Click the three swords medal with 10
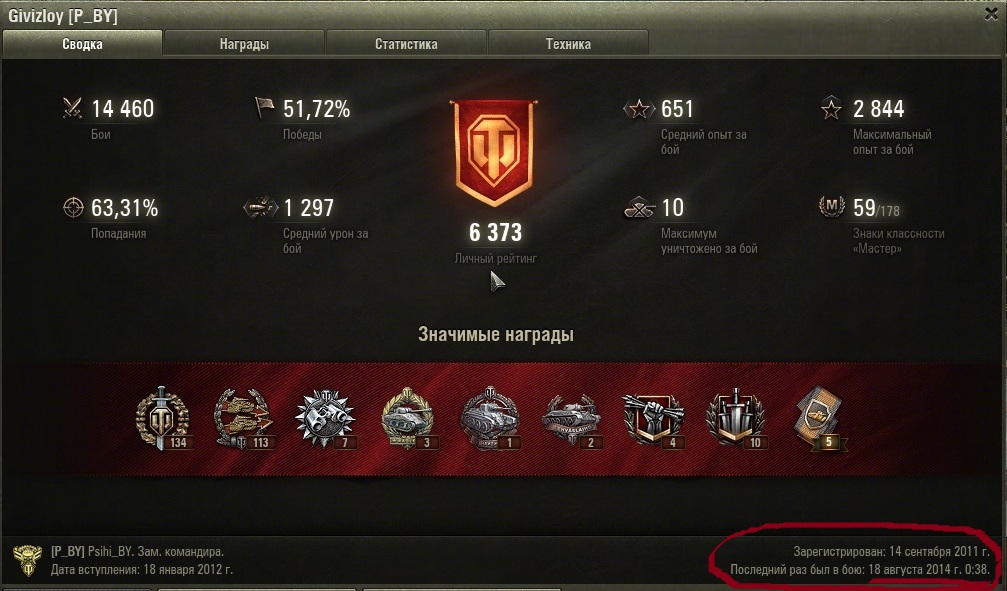This screenshot has width=1007, height=591. click(736, 418)
